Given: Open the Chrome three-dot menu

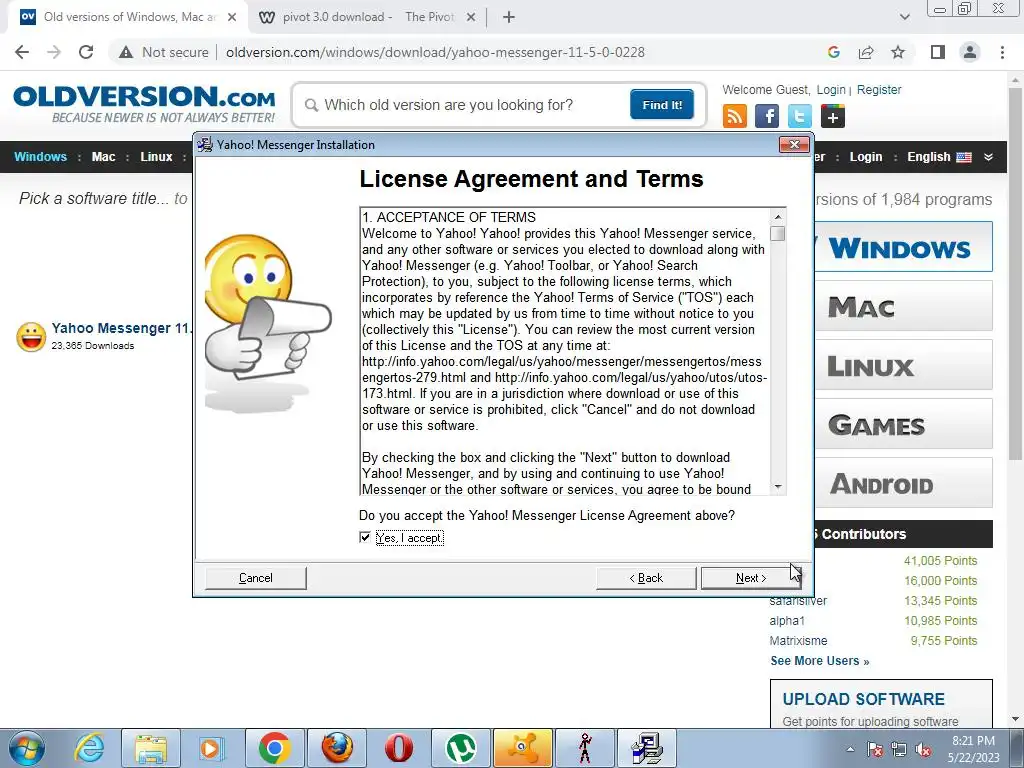Looking at the screenshot, I should click(1002, 52).
